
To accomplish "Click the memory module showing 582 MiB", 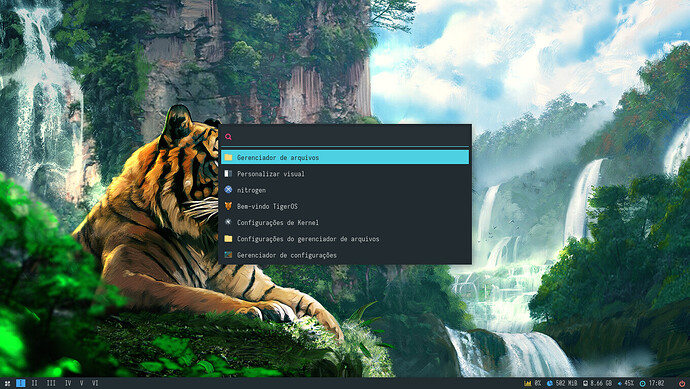I will (x=562, y=383).
